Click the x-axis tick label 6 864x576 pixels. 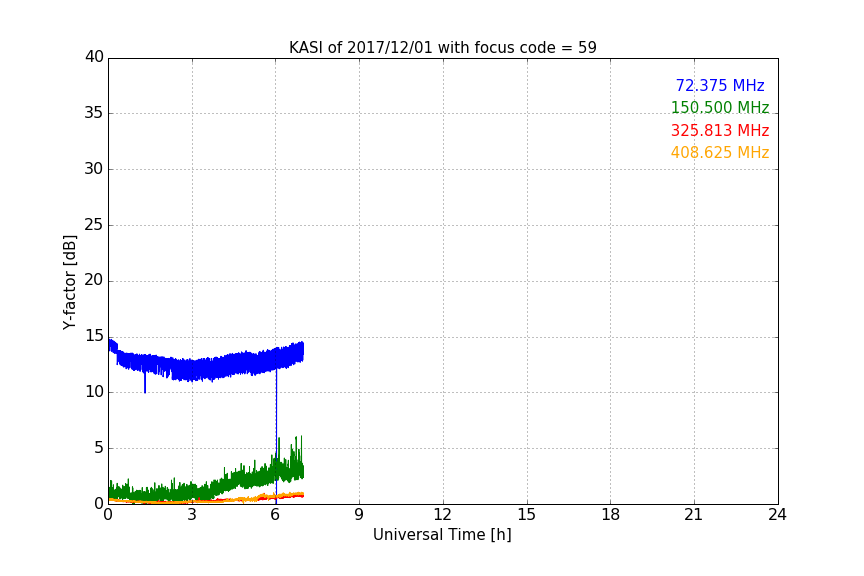[275, 515]
